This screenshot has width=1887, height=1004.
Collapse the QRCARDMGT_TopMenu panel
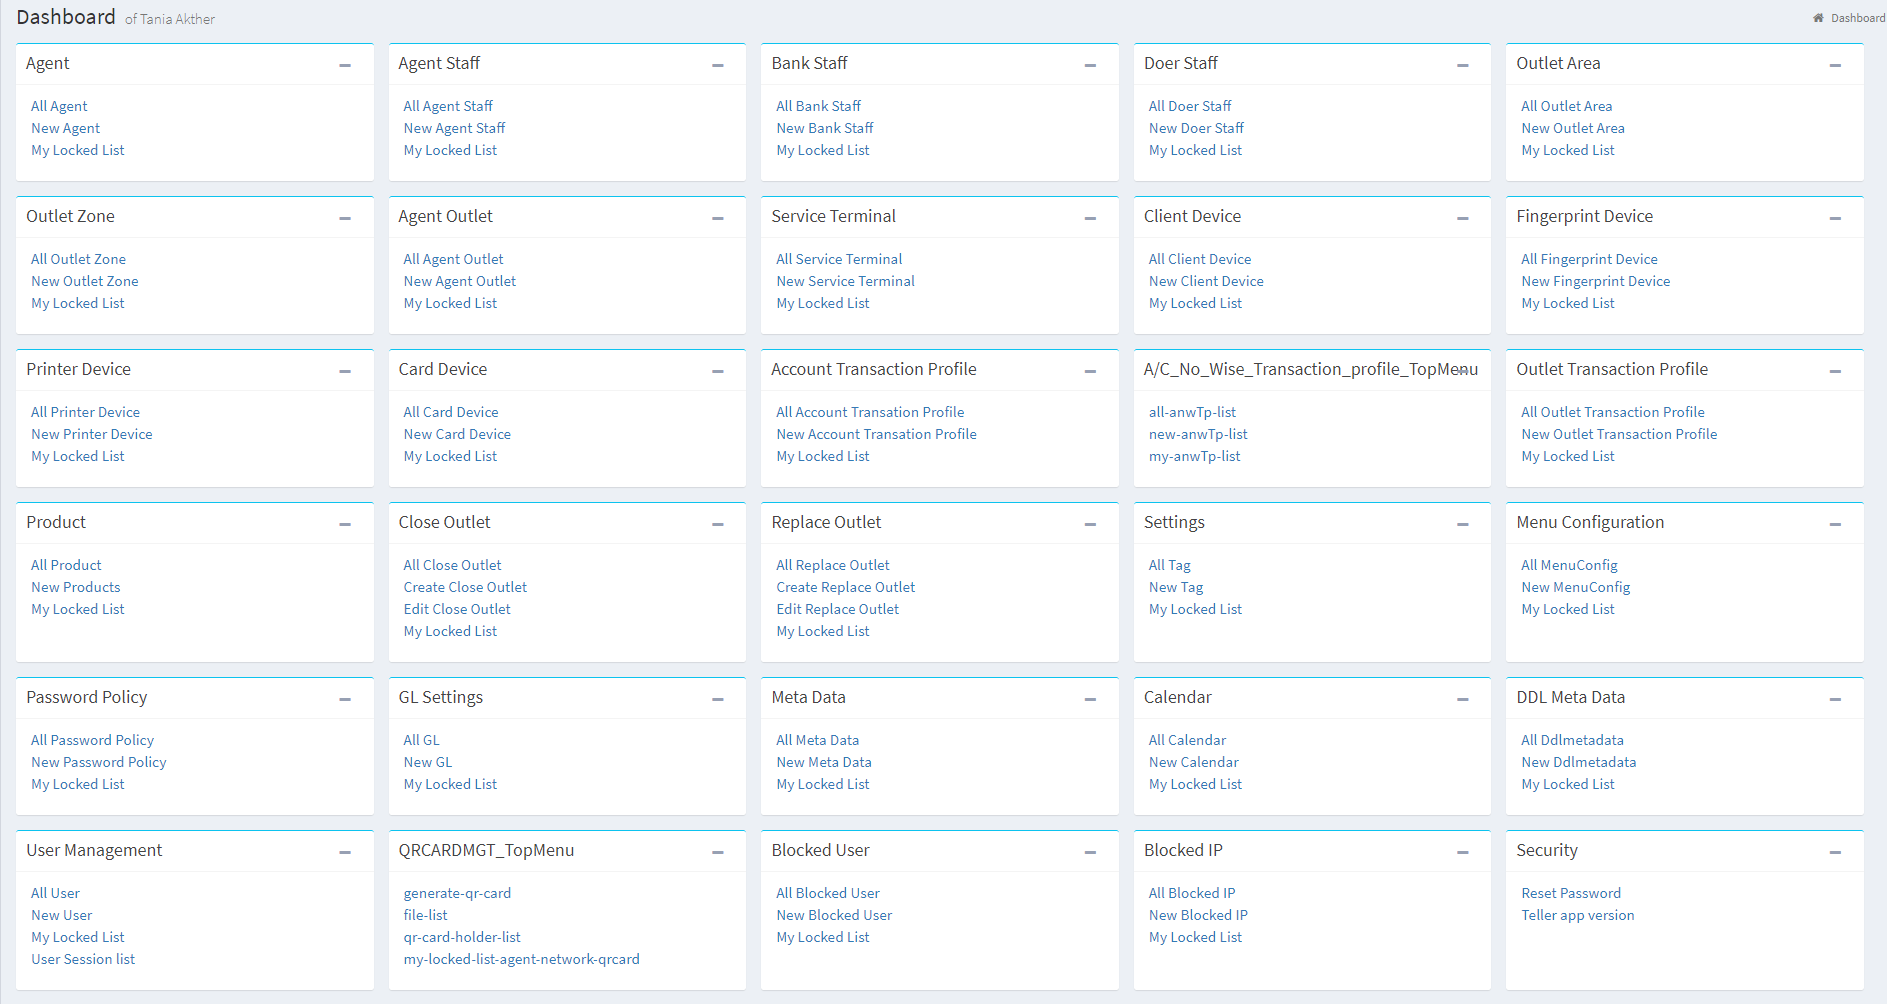[x=718, y=852]
